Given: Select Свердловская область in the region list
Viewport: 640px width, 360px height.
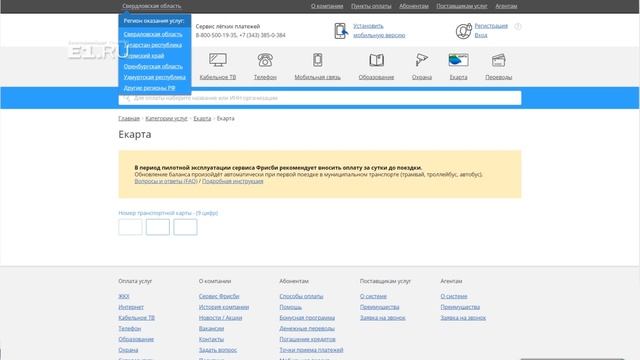Looking at the screenshot, I should pos(153,34).
